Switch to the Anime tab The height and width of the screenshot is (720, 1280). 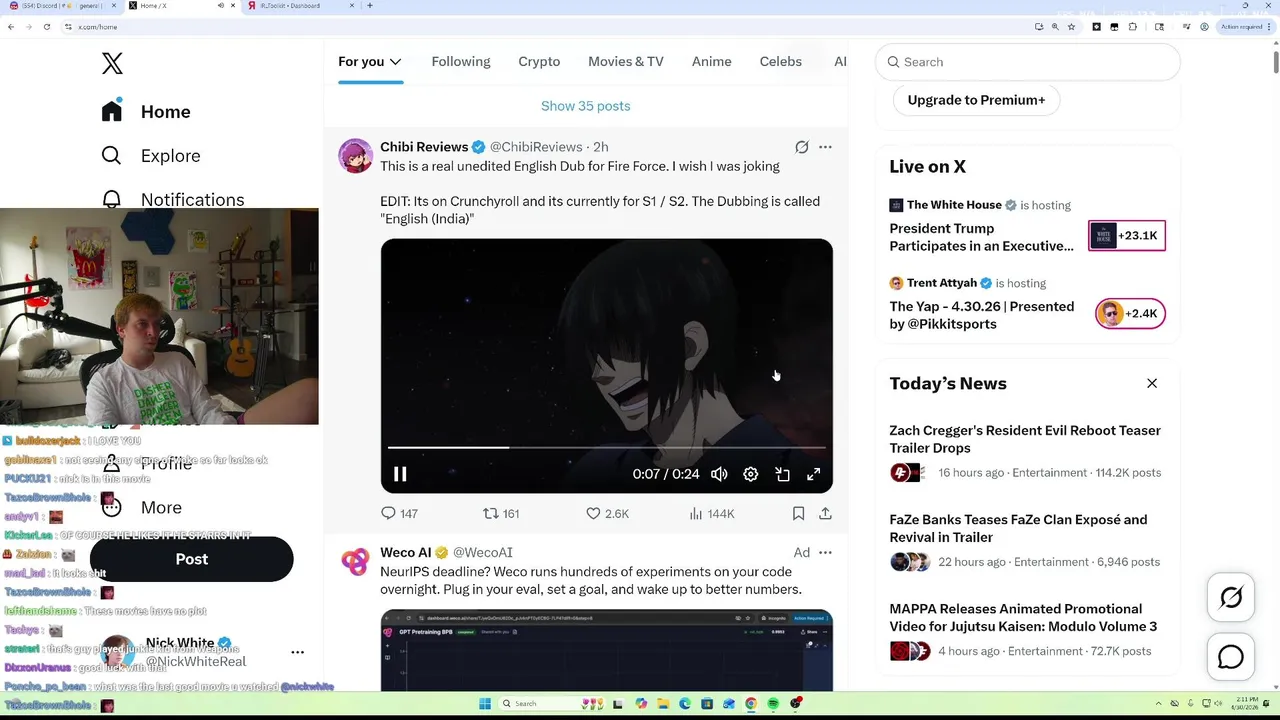(712, 61)
